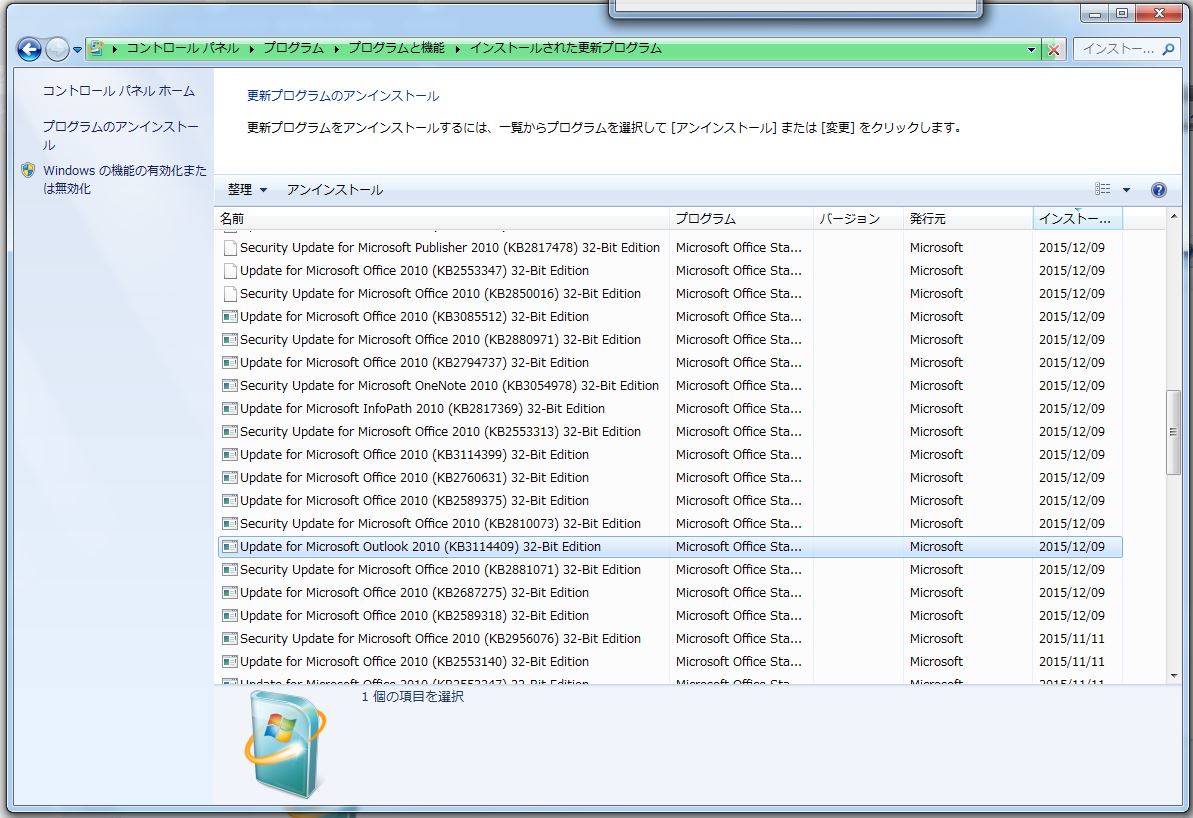1193x818 pixels.
Task: Click the Windows update box thumbnail
Action: tap(285, 745)
